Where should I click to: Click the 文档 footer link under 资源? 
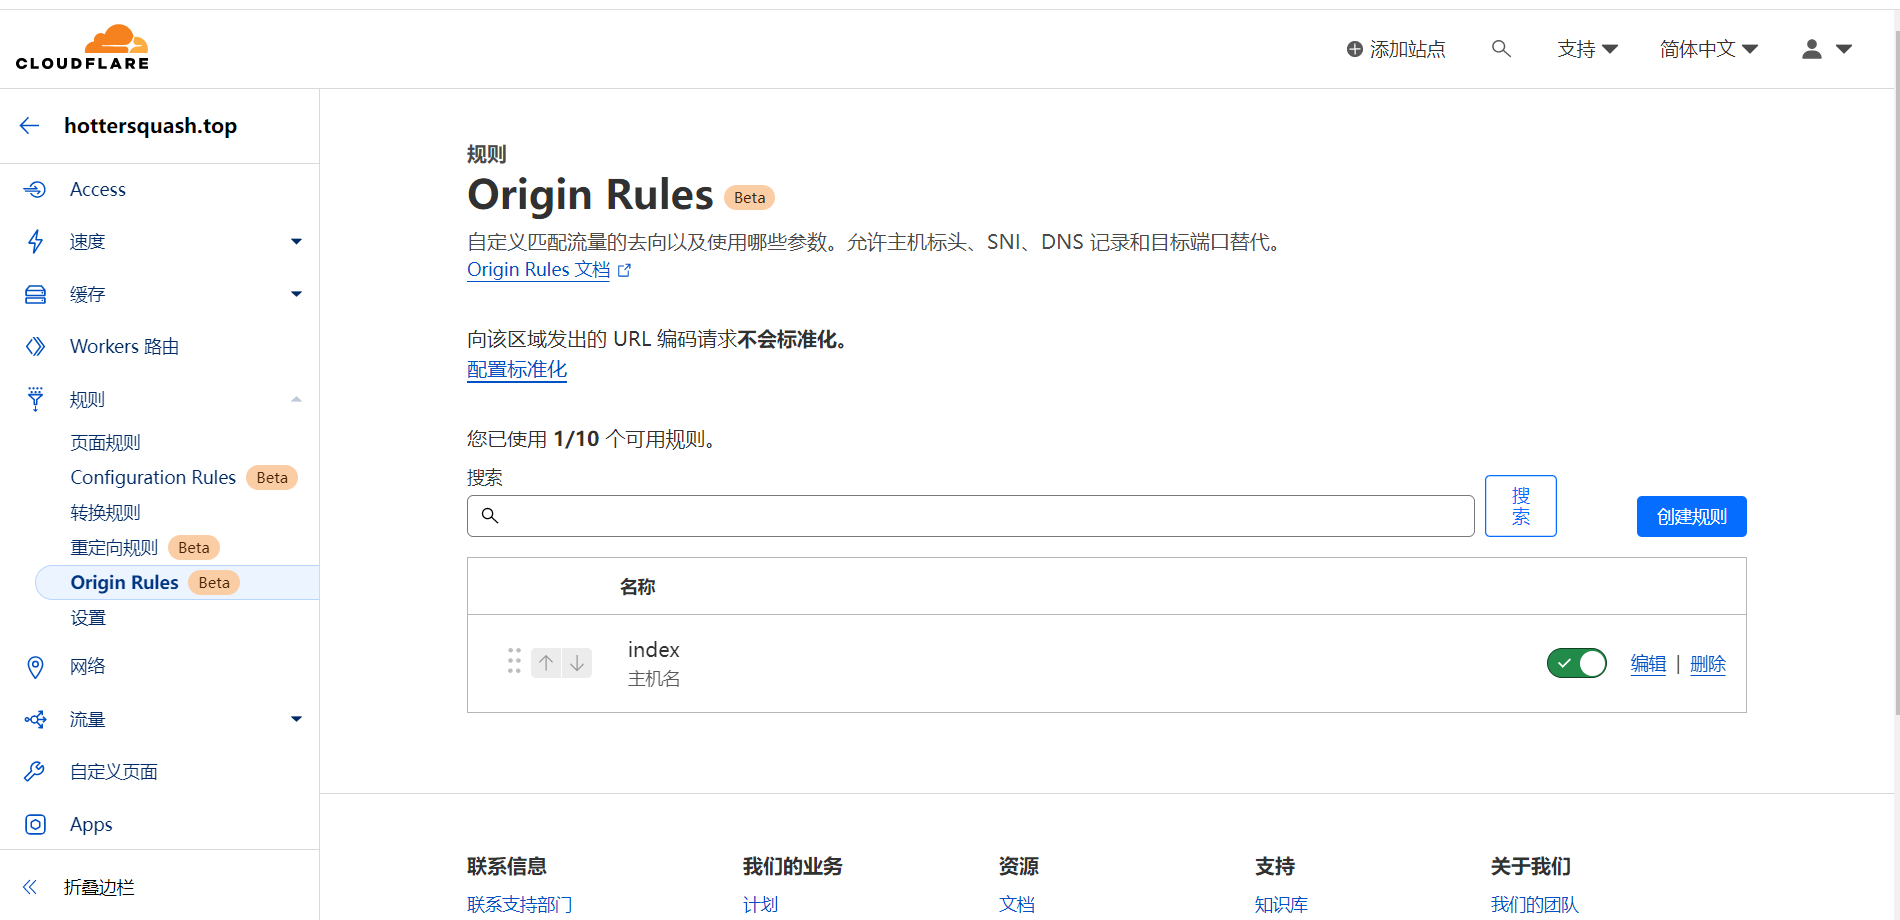tap(1016, 904)
